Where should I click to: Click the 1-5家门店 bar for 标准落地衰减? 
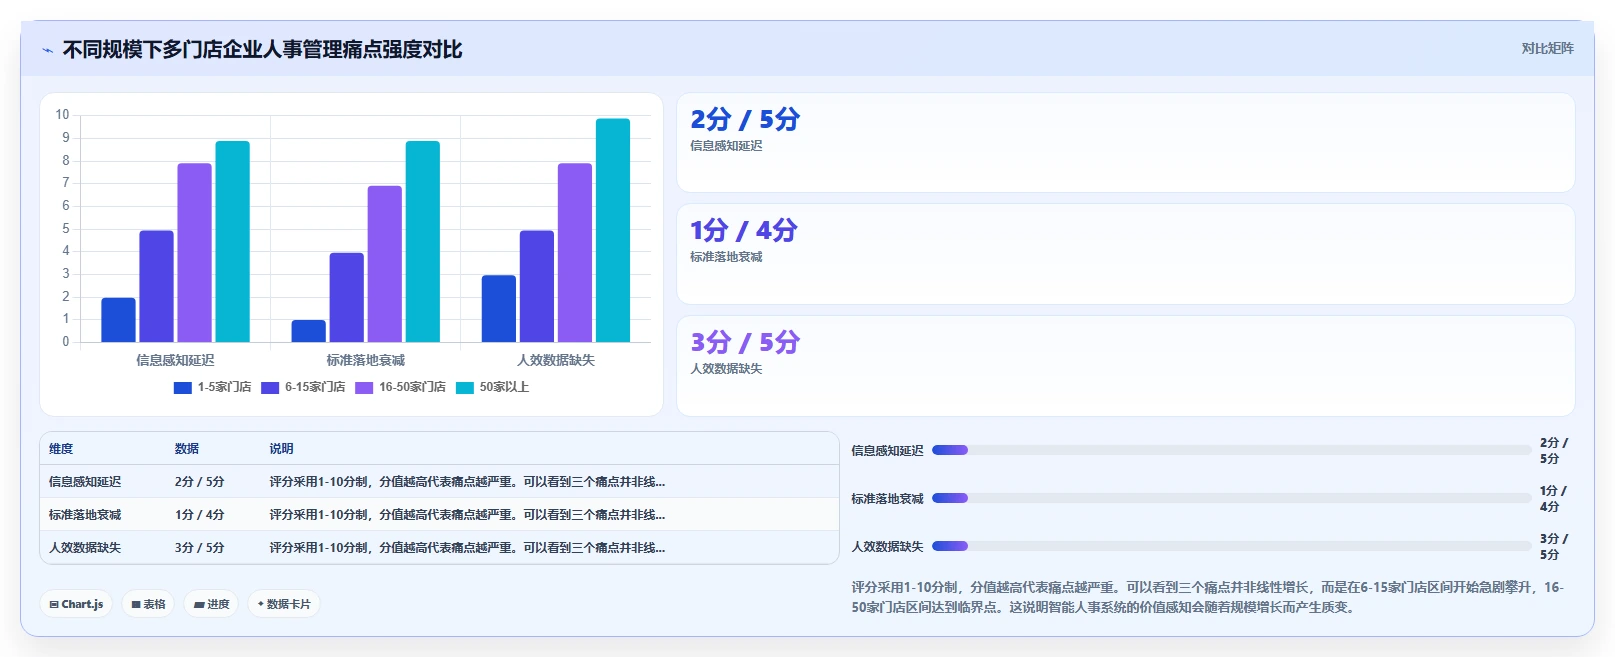pyautogui.click(x=309, y=331)
